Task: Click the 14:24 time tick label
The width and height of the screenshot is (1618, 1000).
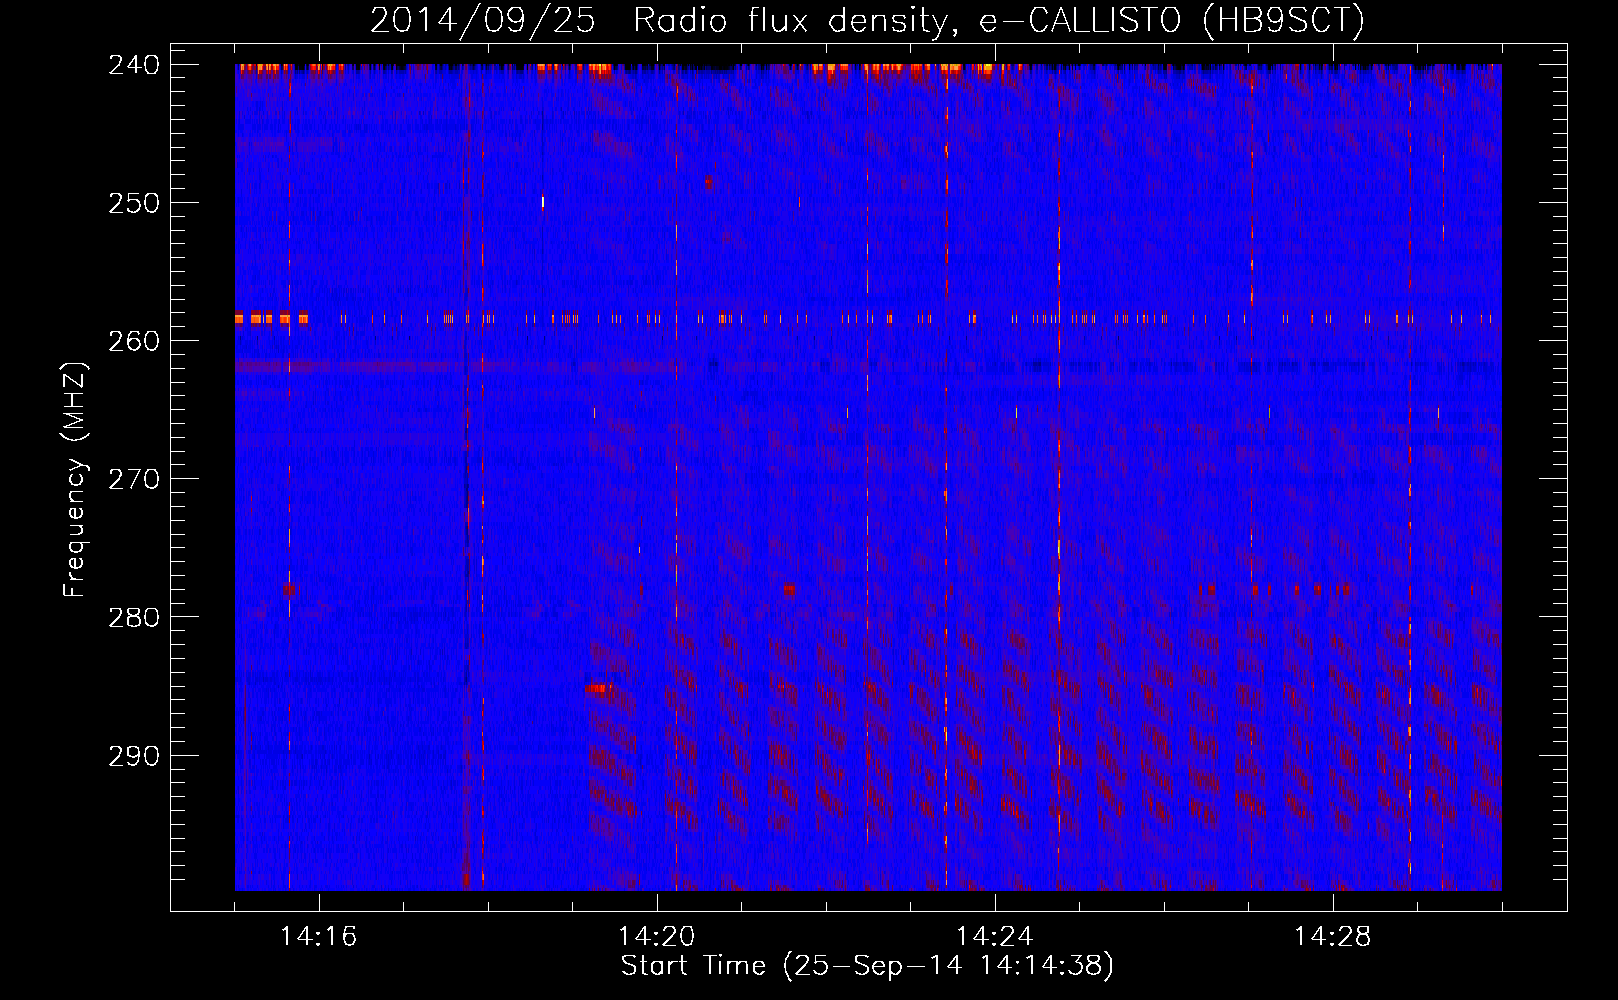Action: [x=995, y=937]
